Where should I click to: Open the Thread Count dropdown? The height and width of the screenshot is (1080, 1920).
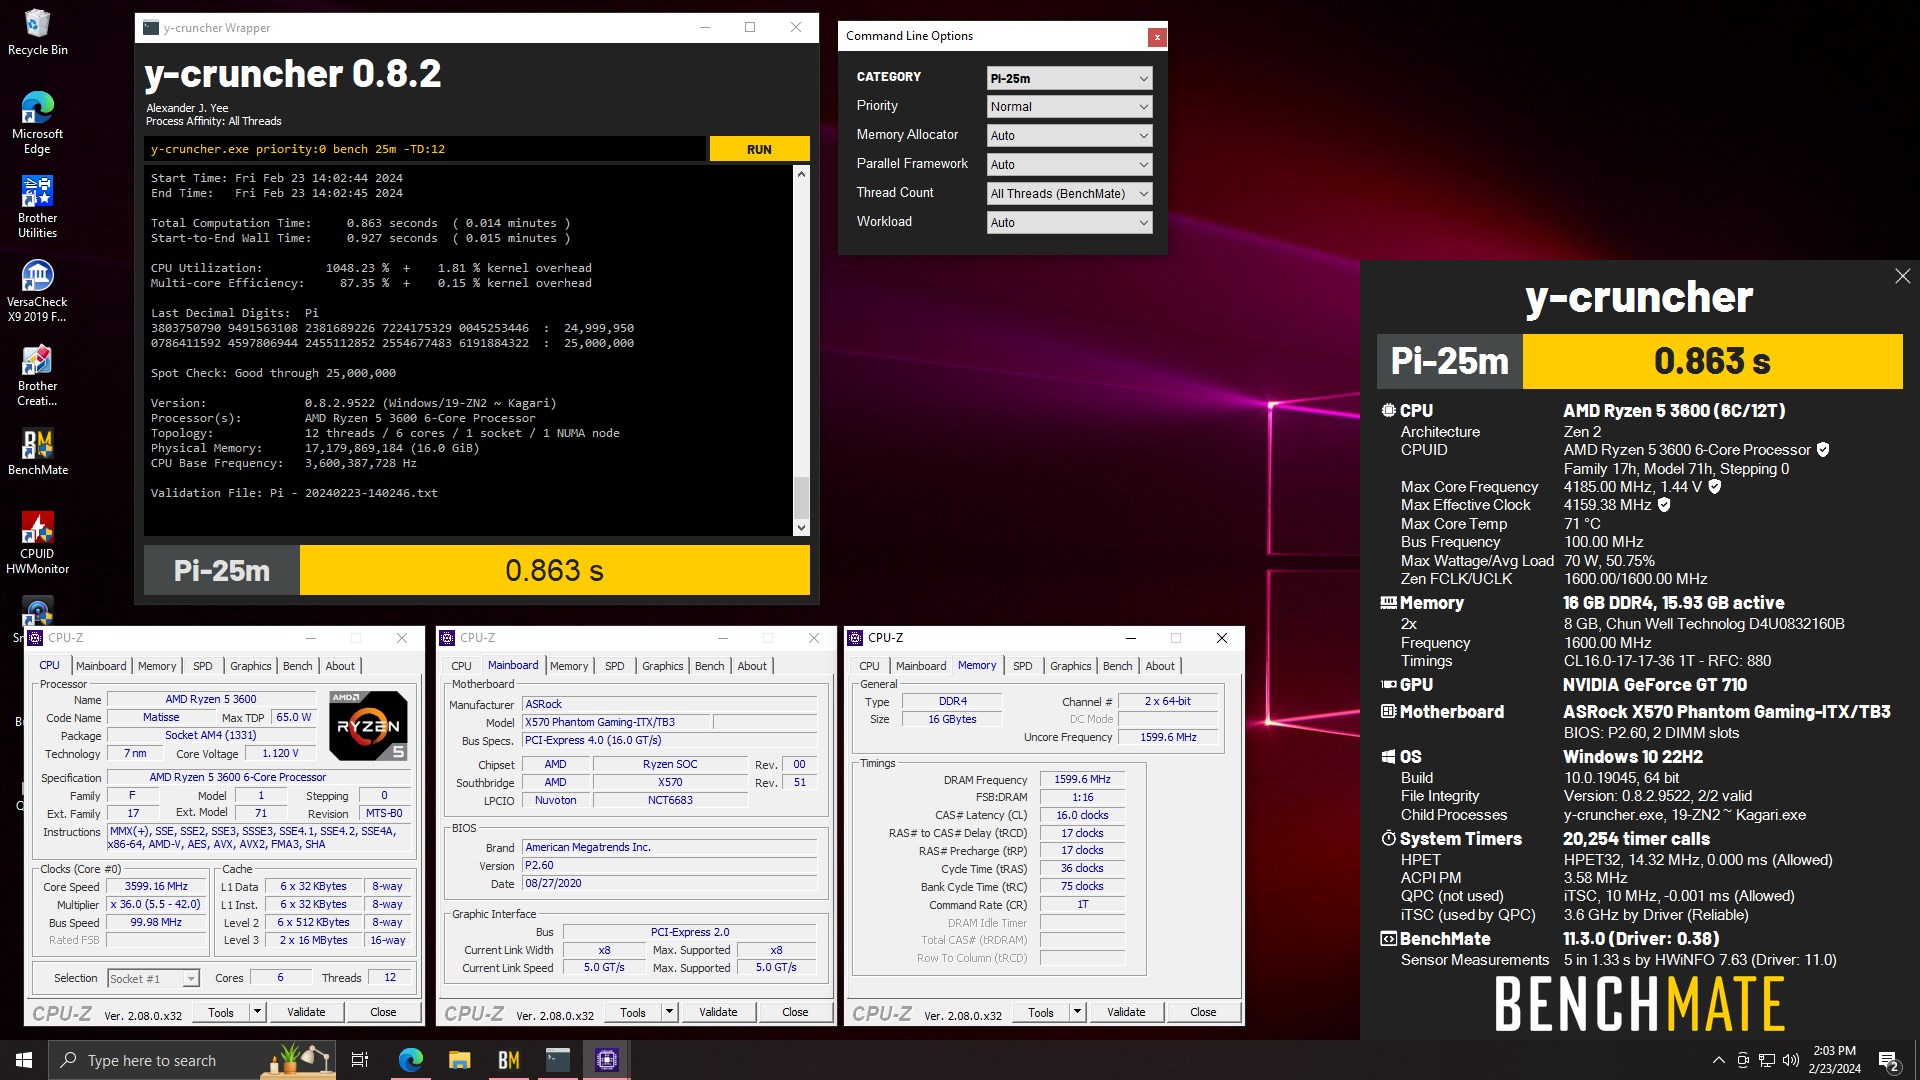1069,194
